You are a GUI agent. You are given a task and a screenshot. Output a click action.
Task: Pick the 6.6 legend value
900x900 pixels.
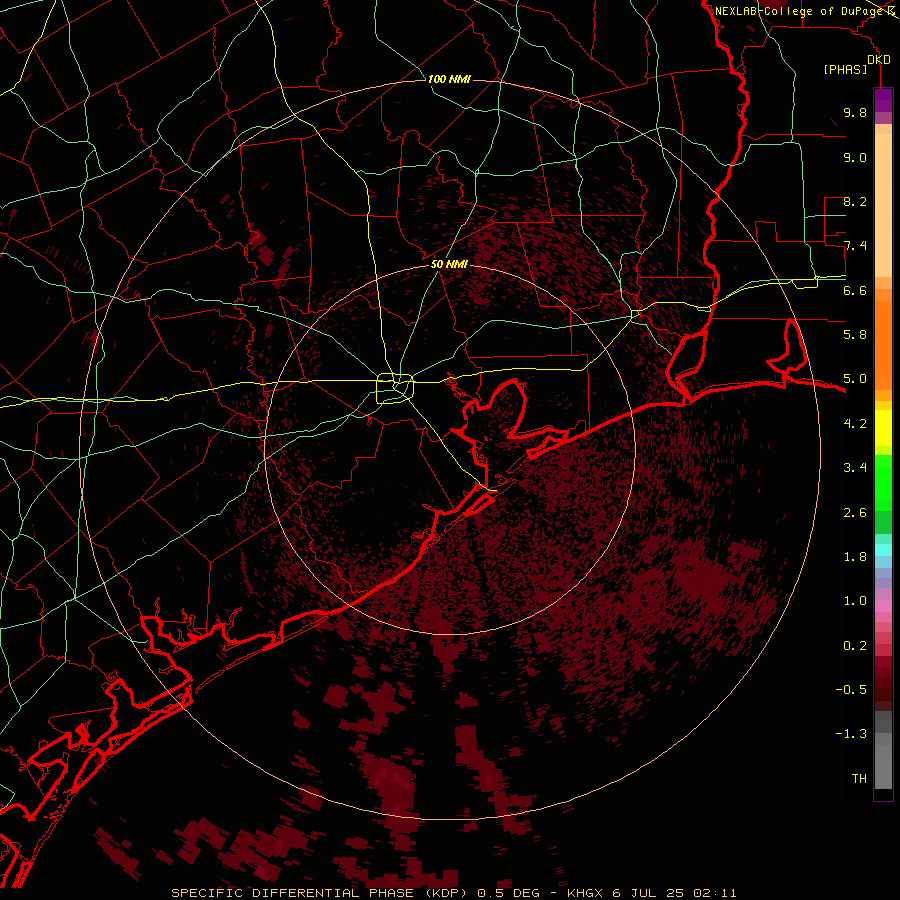tap(855, 290)
